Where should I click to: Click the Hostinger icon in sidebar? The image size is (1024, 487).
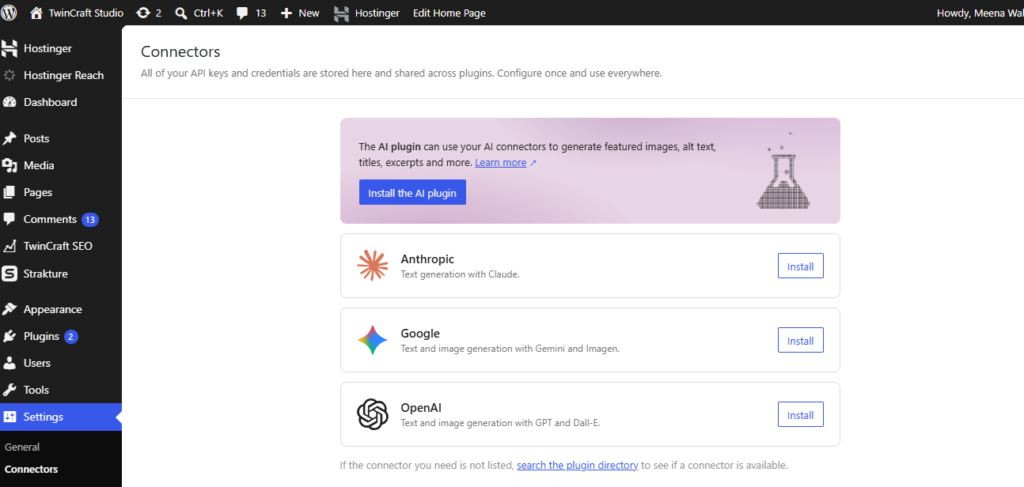point(9,48)
